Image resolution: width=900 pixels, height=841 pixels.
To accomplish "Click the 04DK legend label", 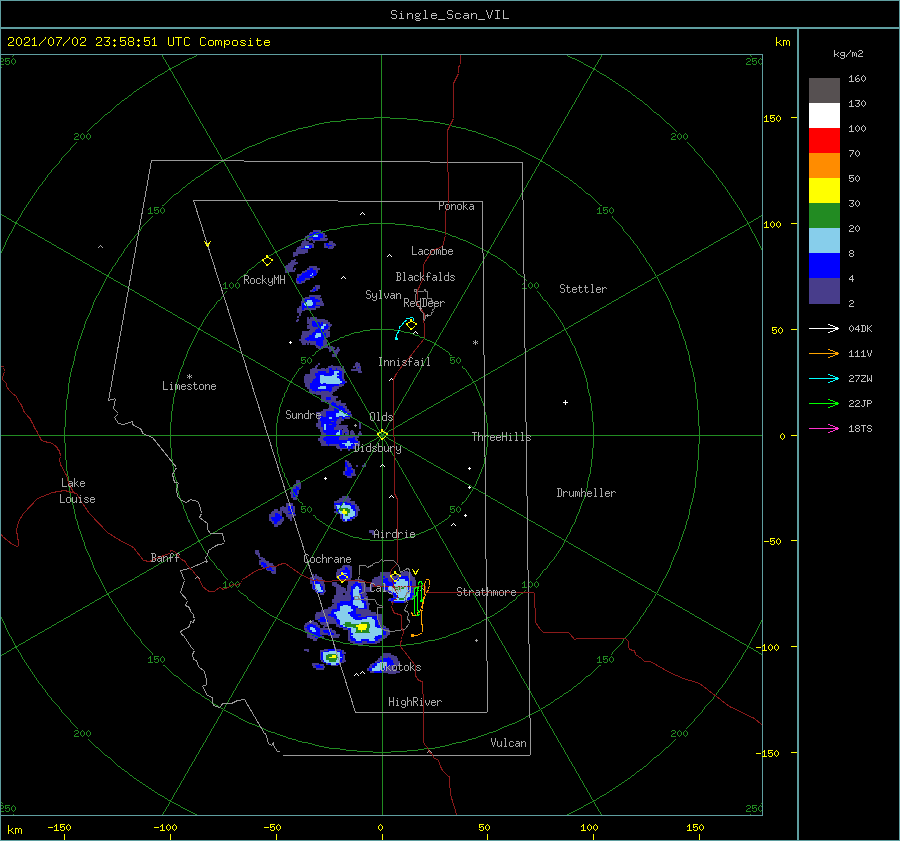I will tap(860, 328).
